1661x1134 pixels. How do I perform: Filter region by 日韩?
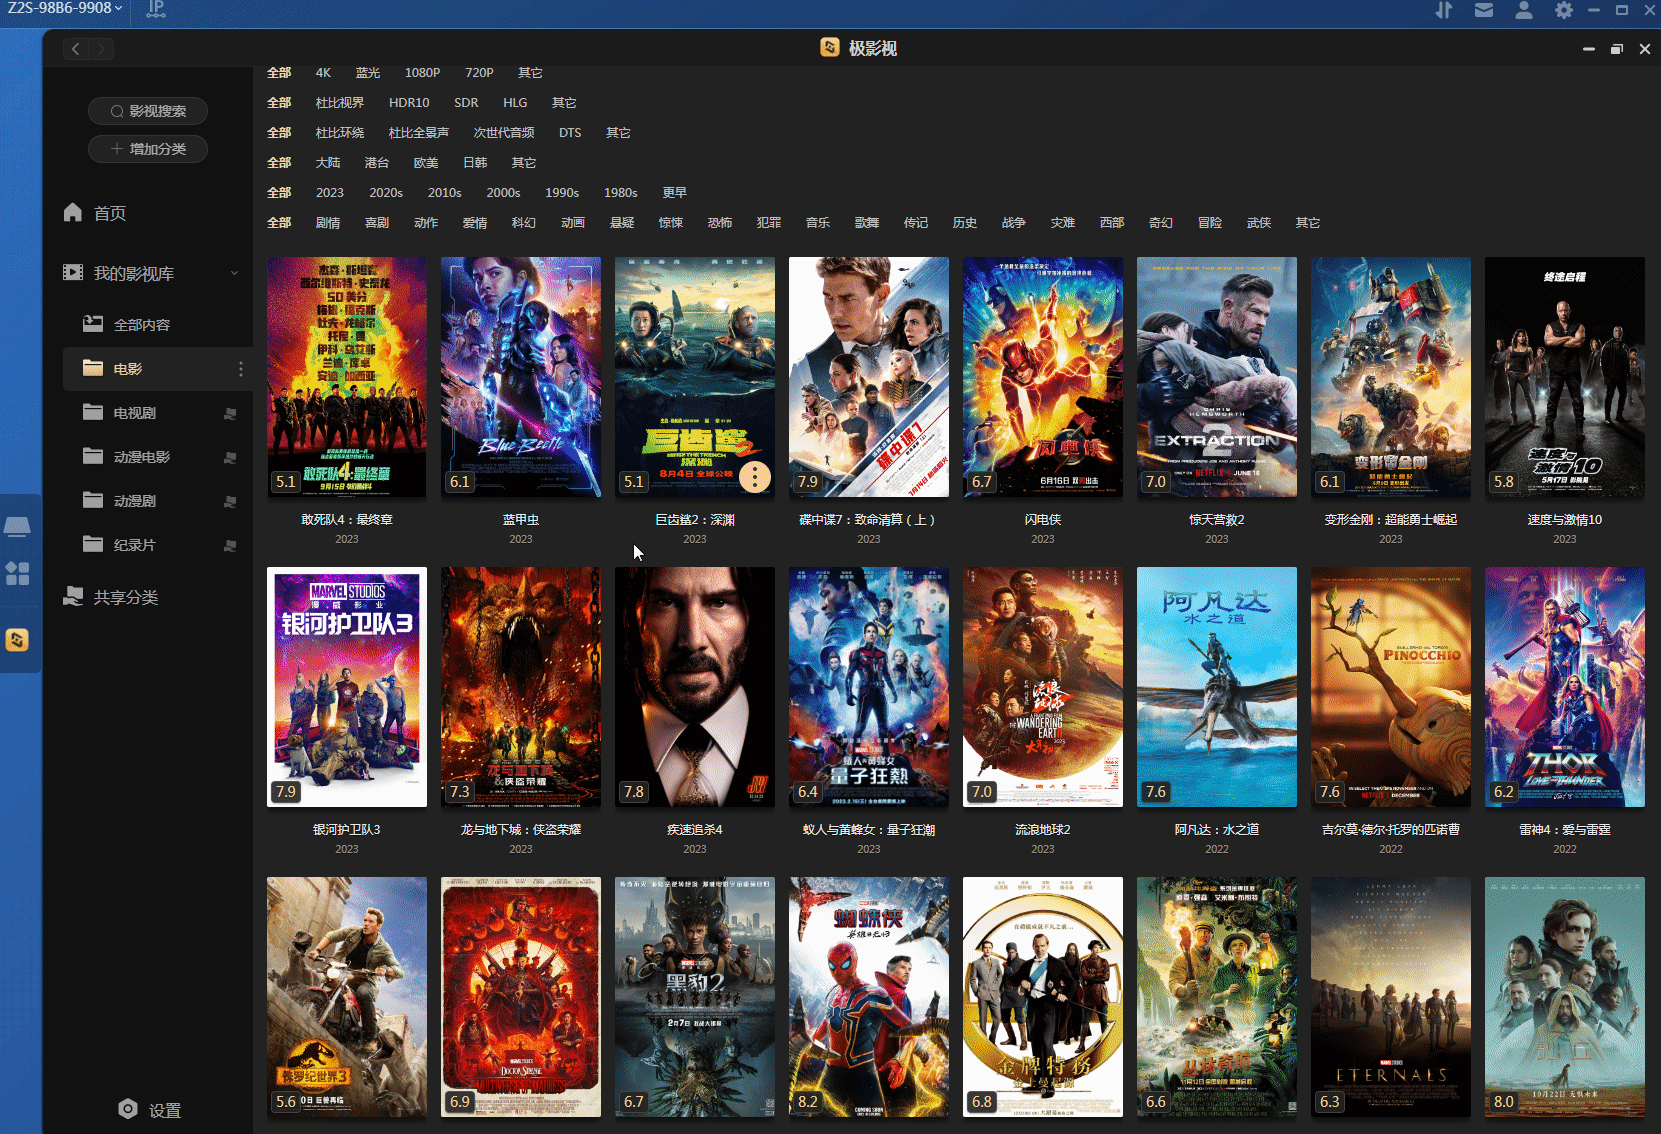point(475,163)
